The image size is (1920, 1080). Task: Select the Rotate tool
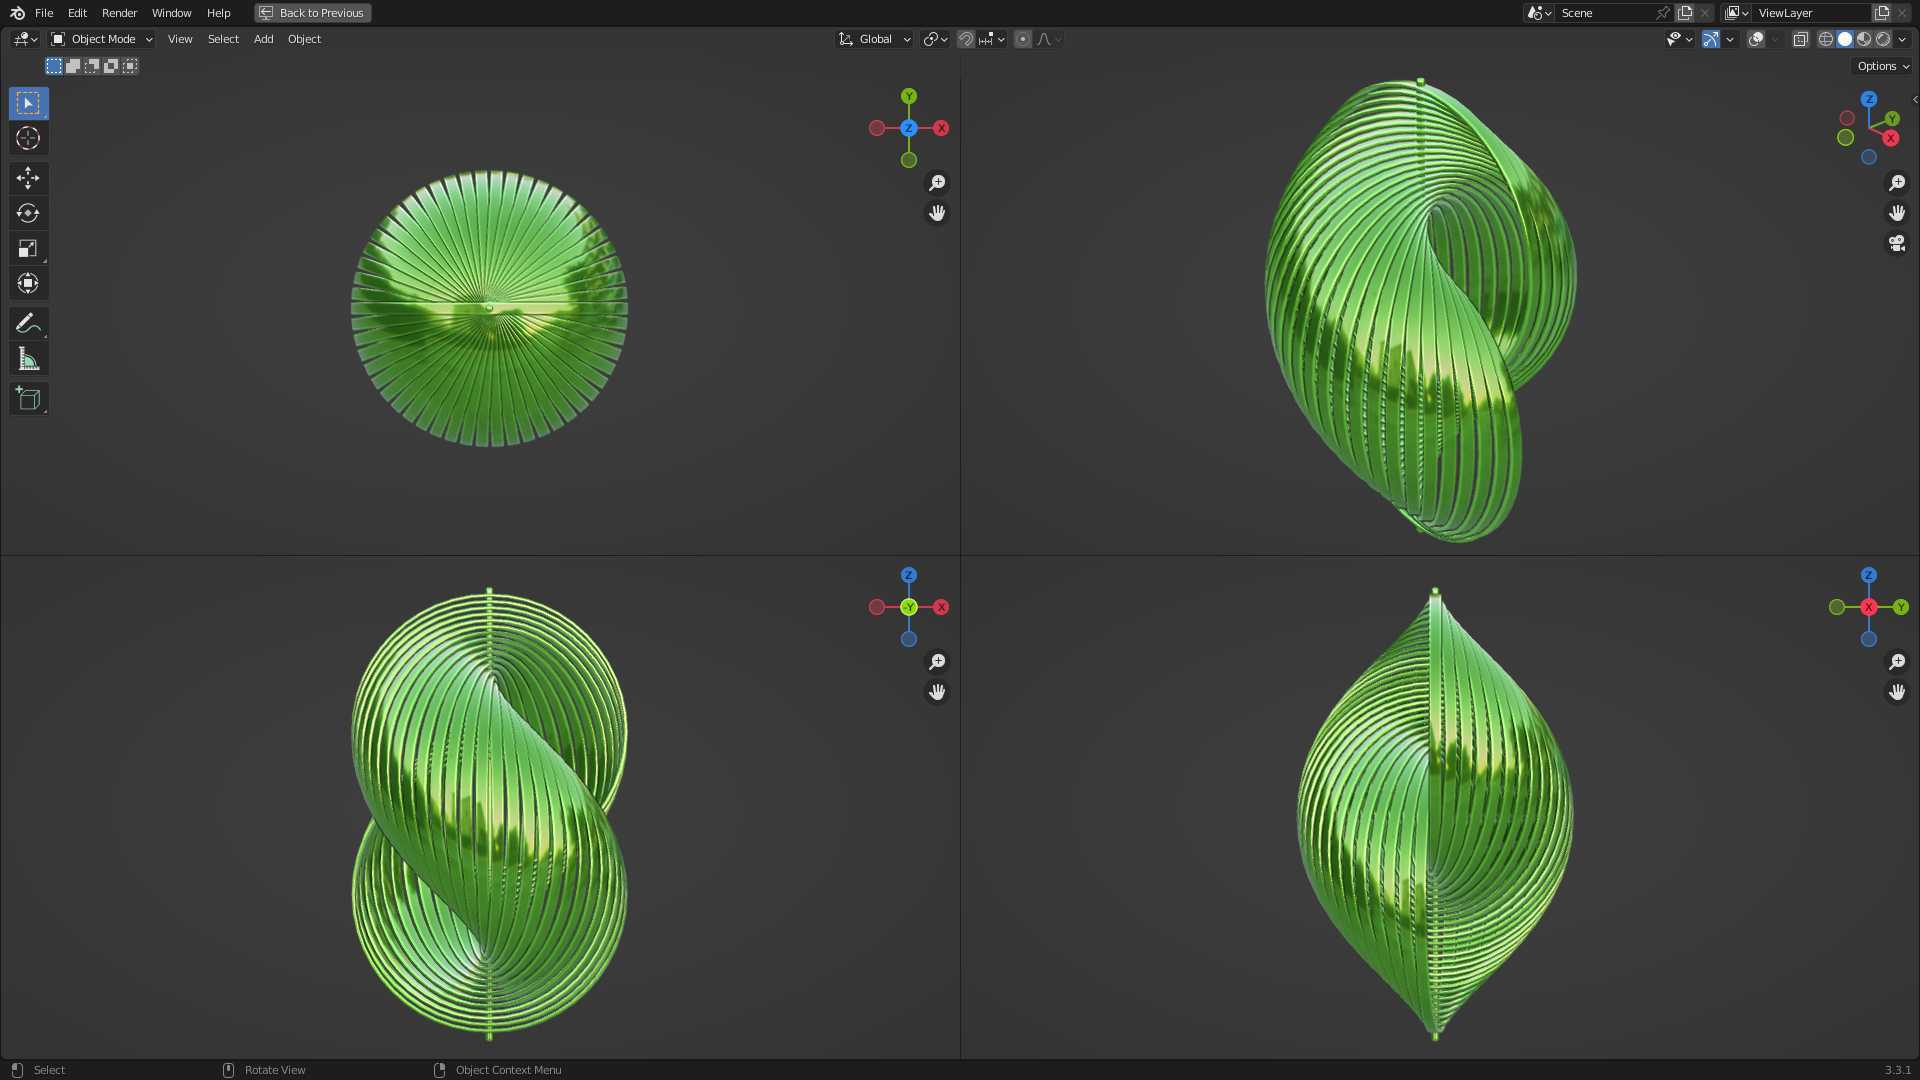[x=28, y=213]
